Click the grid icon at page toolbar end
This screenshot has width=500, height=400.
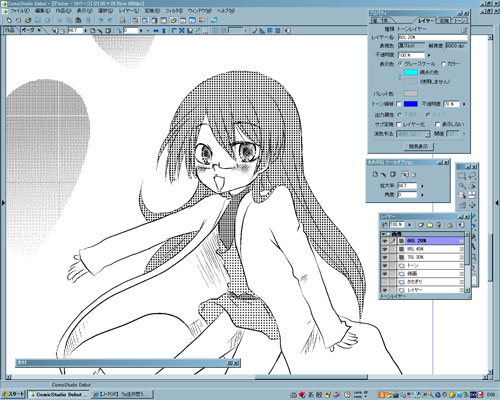pos(278,31)
